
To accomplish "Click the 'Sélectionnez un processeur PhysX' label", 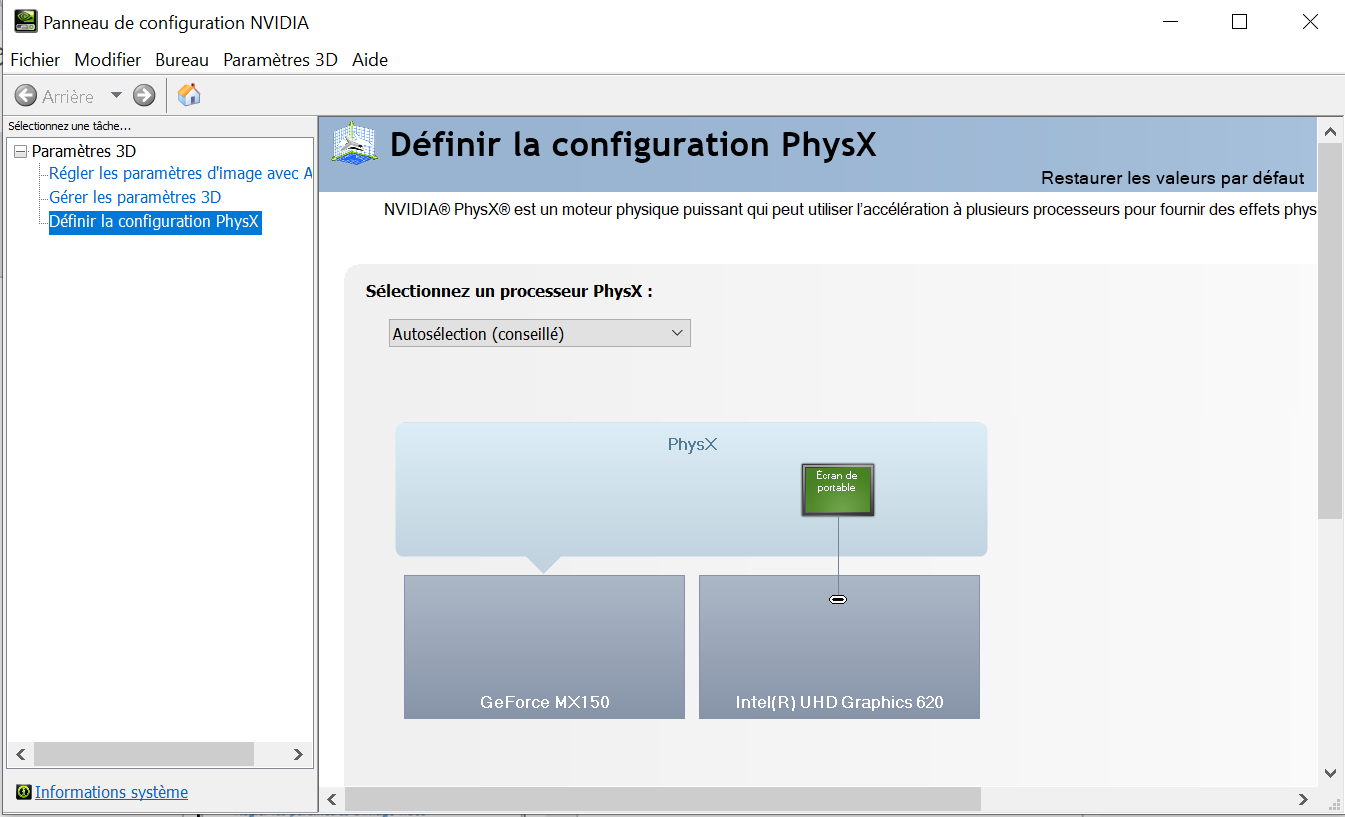I will tap(509, 292).
